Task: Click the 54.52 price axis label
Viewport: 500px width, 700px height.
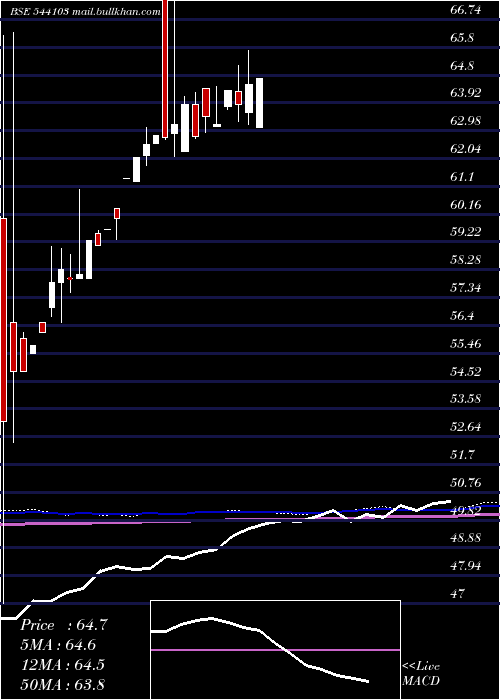Action: pyautogui.click(x=466, y=371)
